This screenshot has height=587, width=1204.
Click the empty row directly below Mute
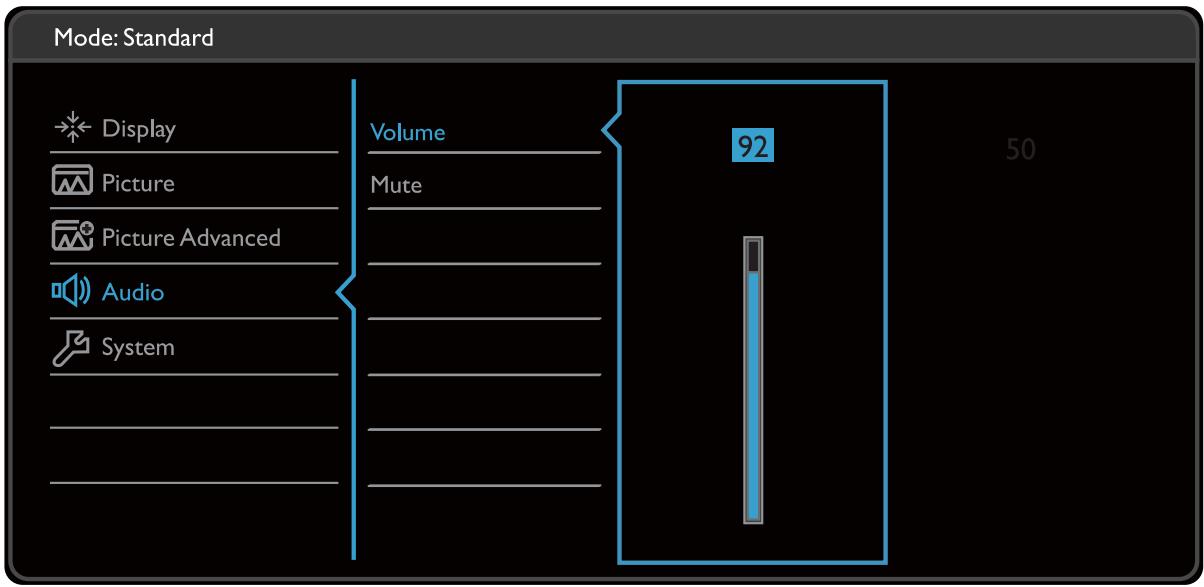484,239
